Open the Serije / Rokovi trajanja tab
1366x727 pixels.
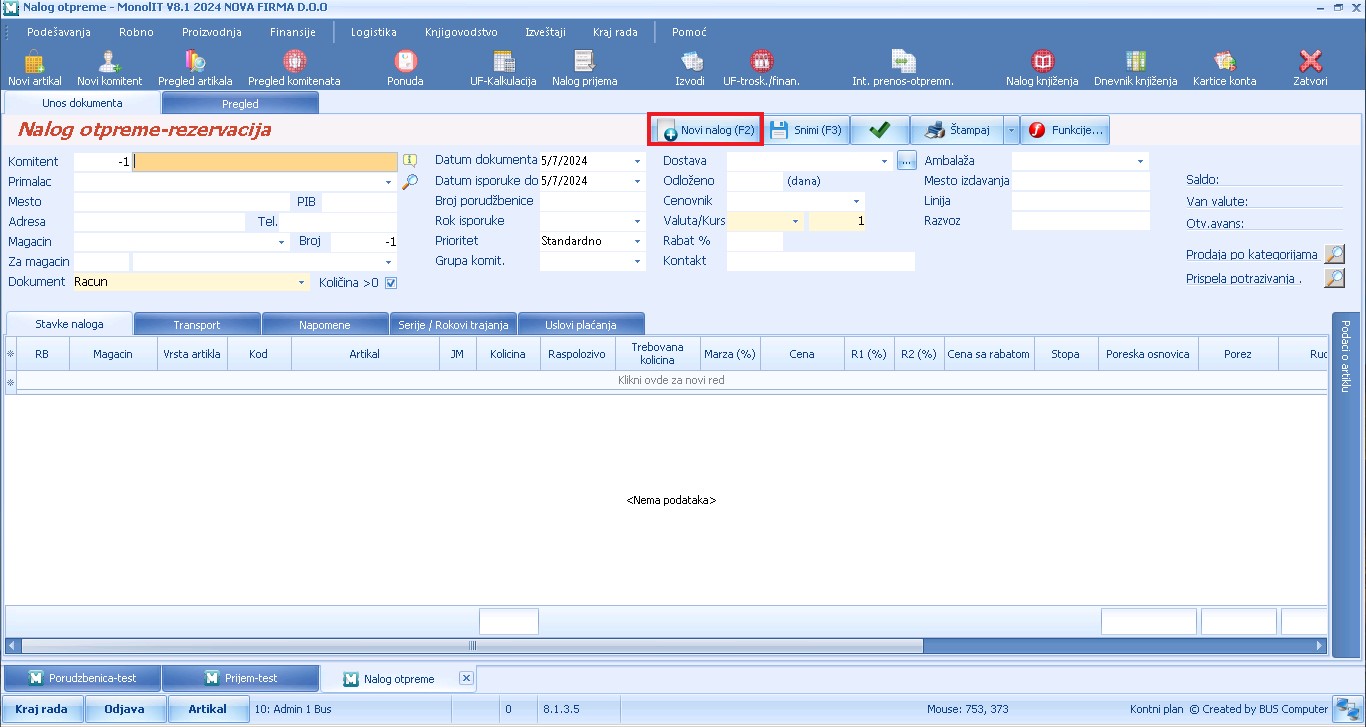[x=453, y=324]
